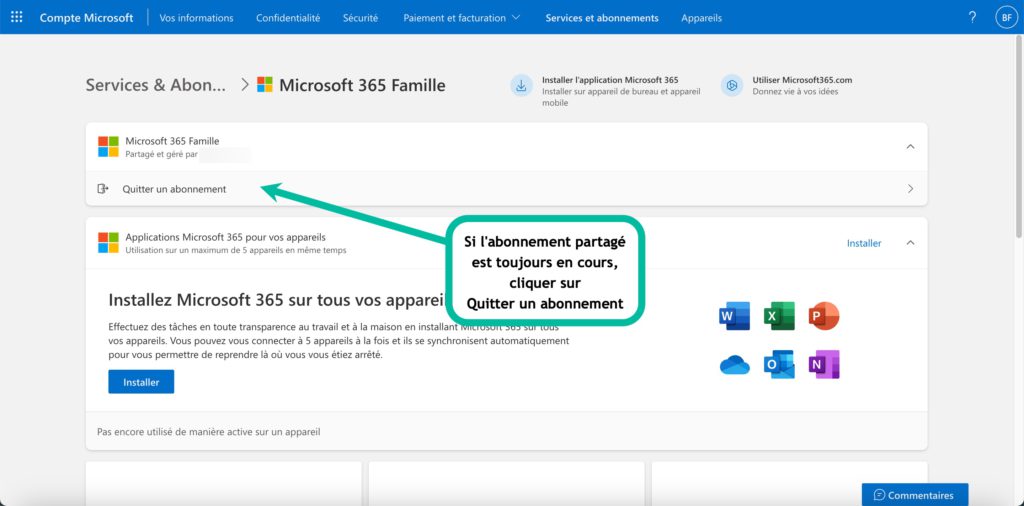
Task: Select the Appareils menu item
Action: point(701,18)
